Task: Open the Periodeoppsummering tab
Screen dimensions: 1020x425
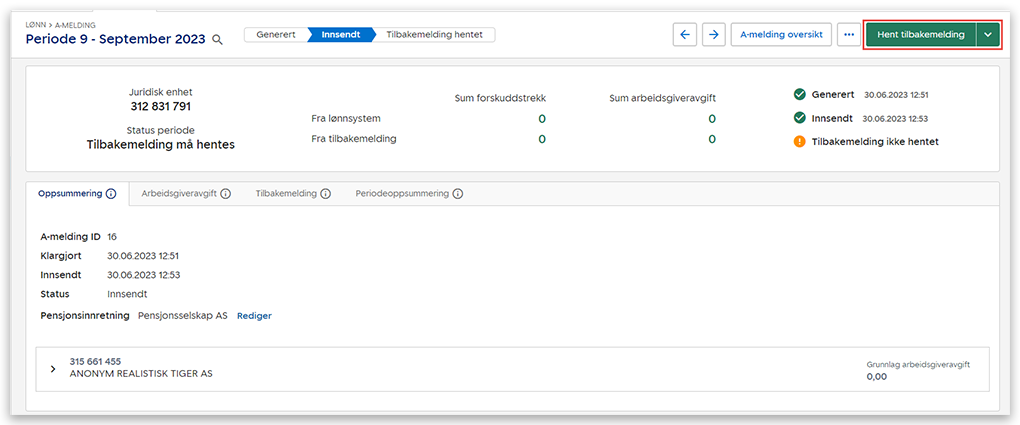Action: 402,194
